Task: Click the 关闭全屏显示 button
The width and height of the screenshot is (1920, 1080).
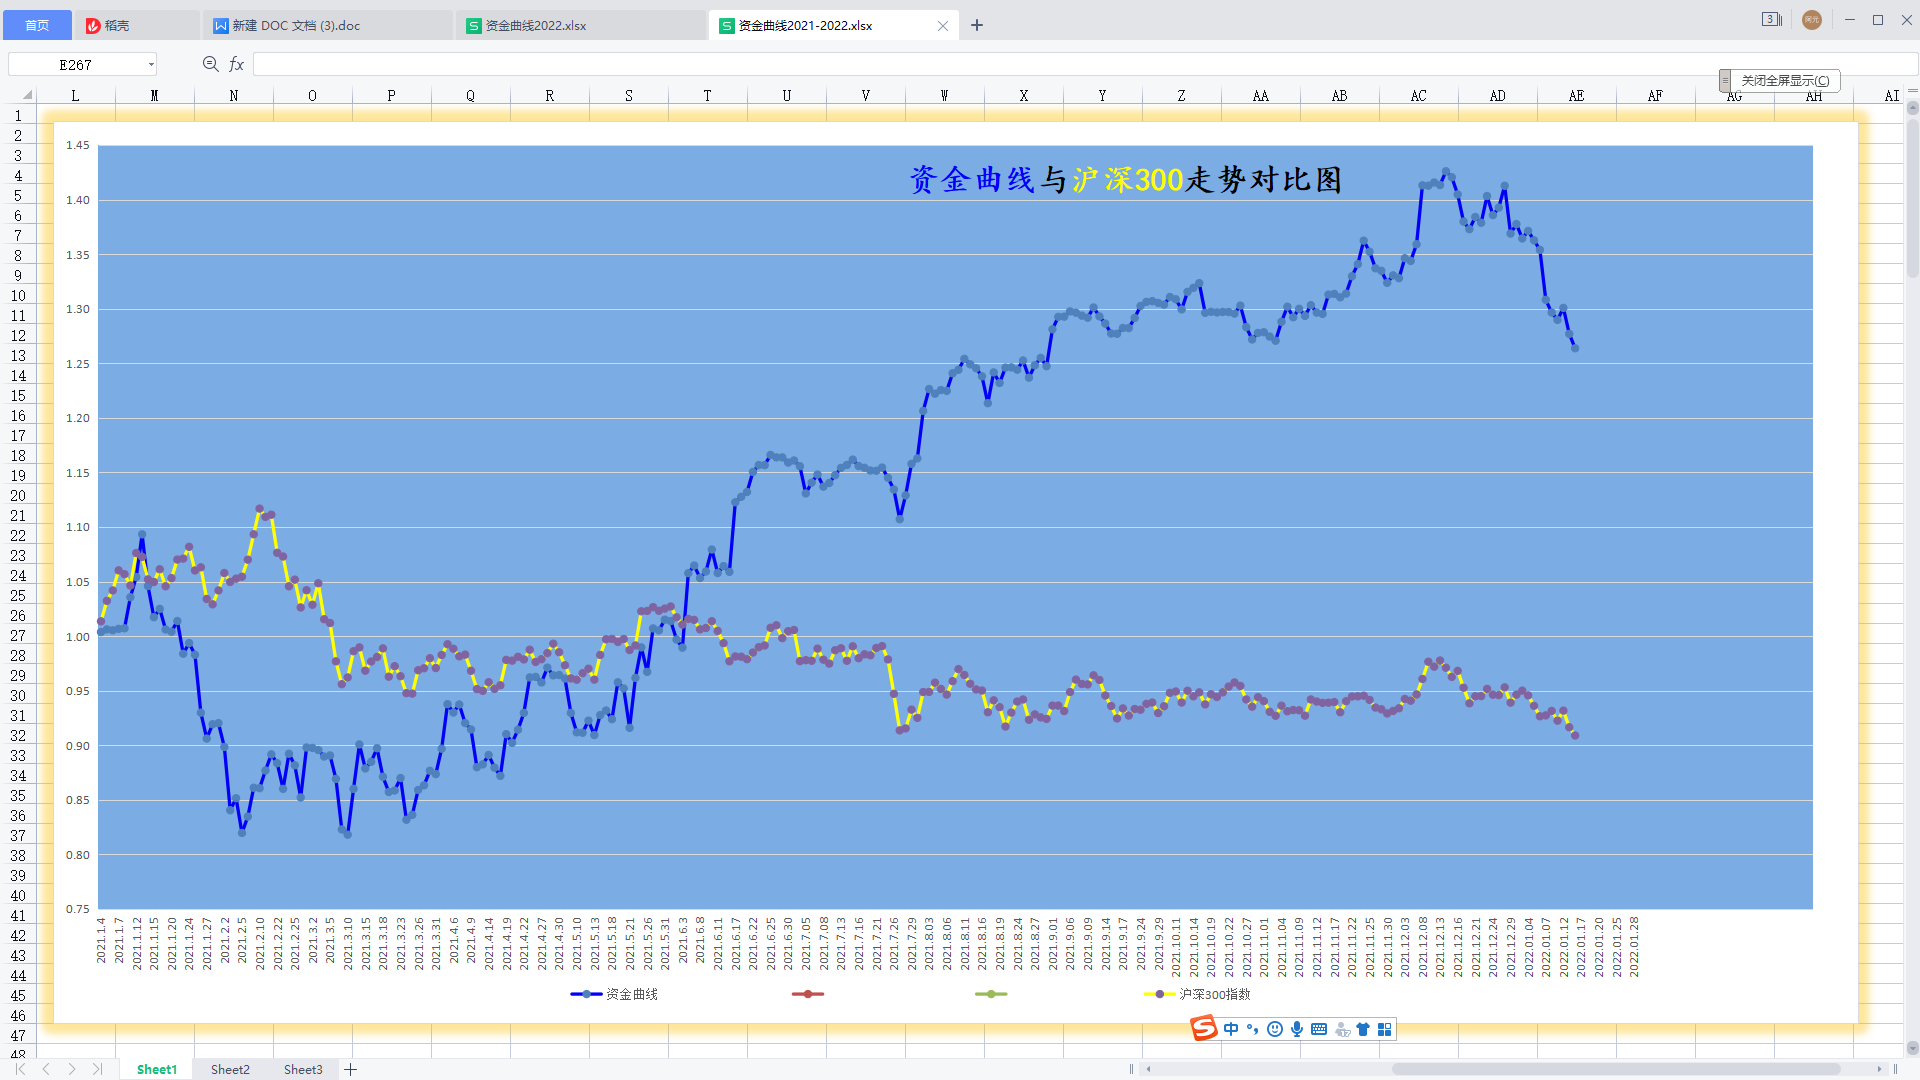Action: 1785,80
